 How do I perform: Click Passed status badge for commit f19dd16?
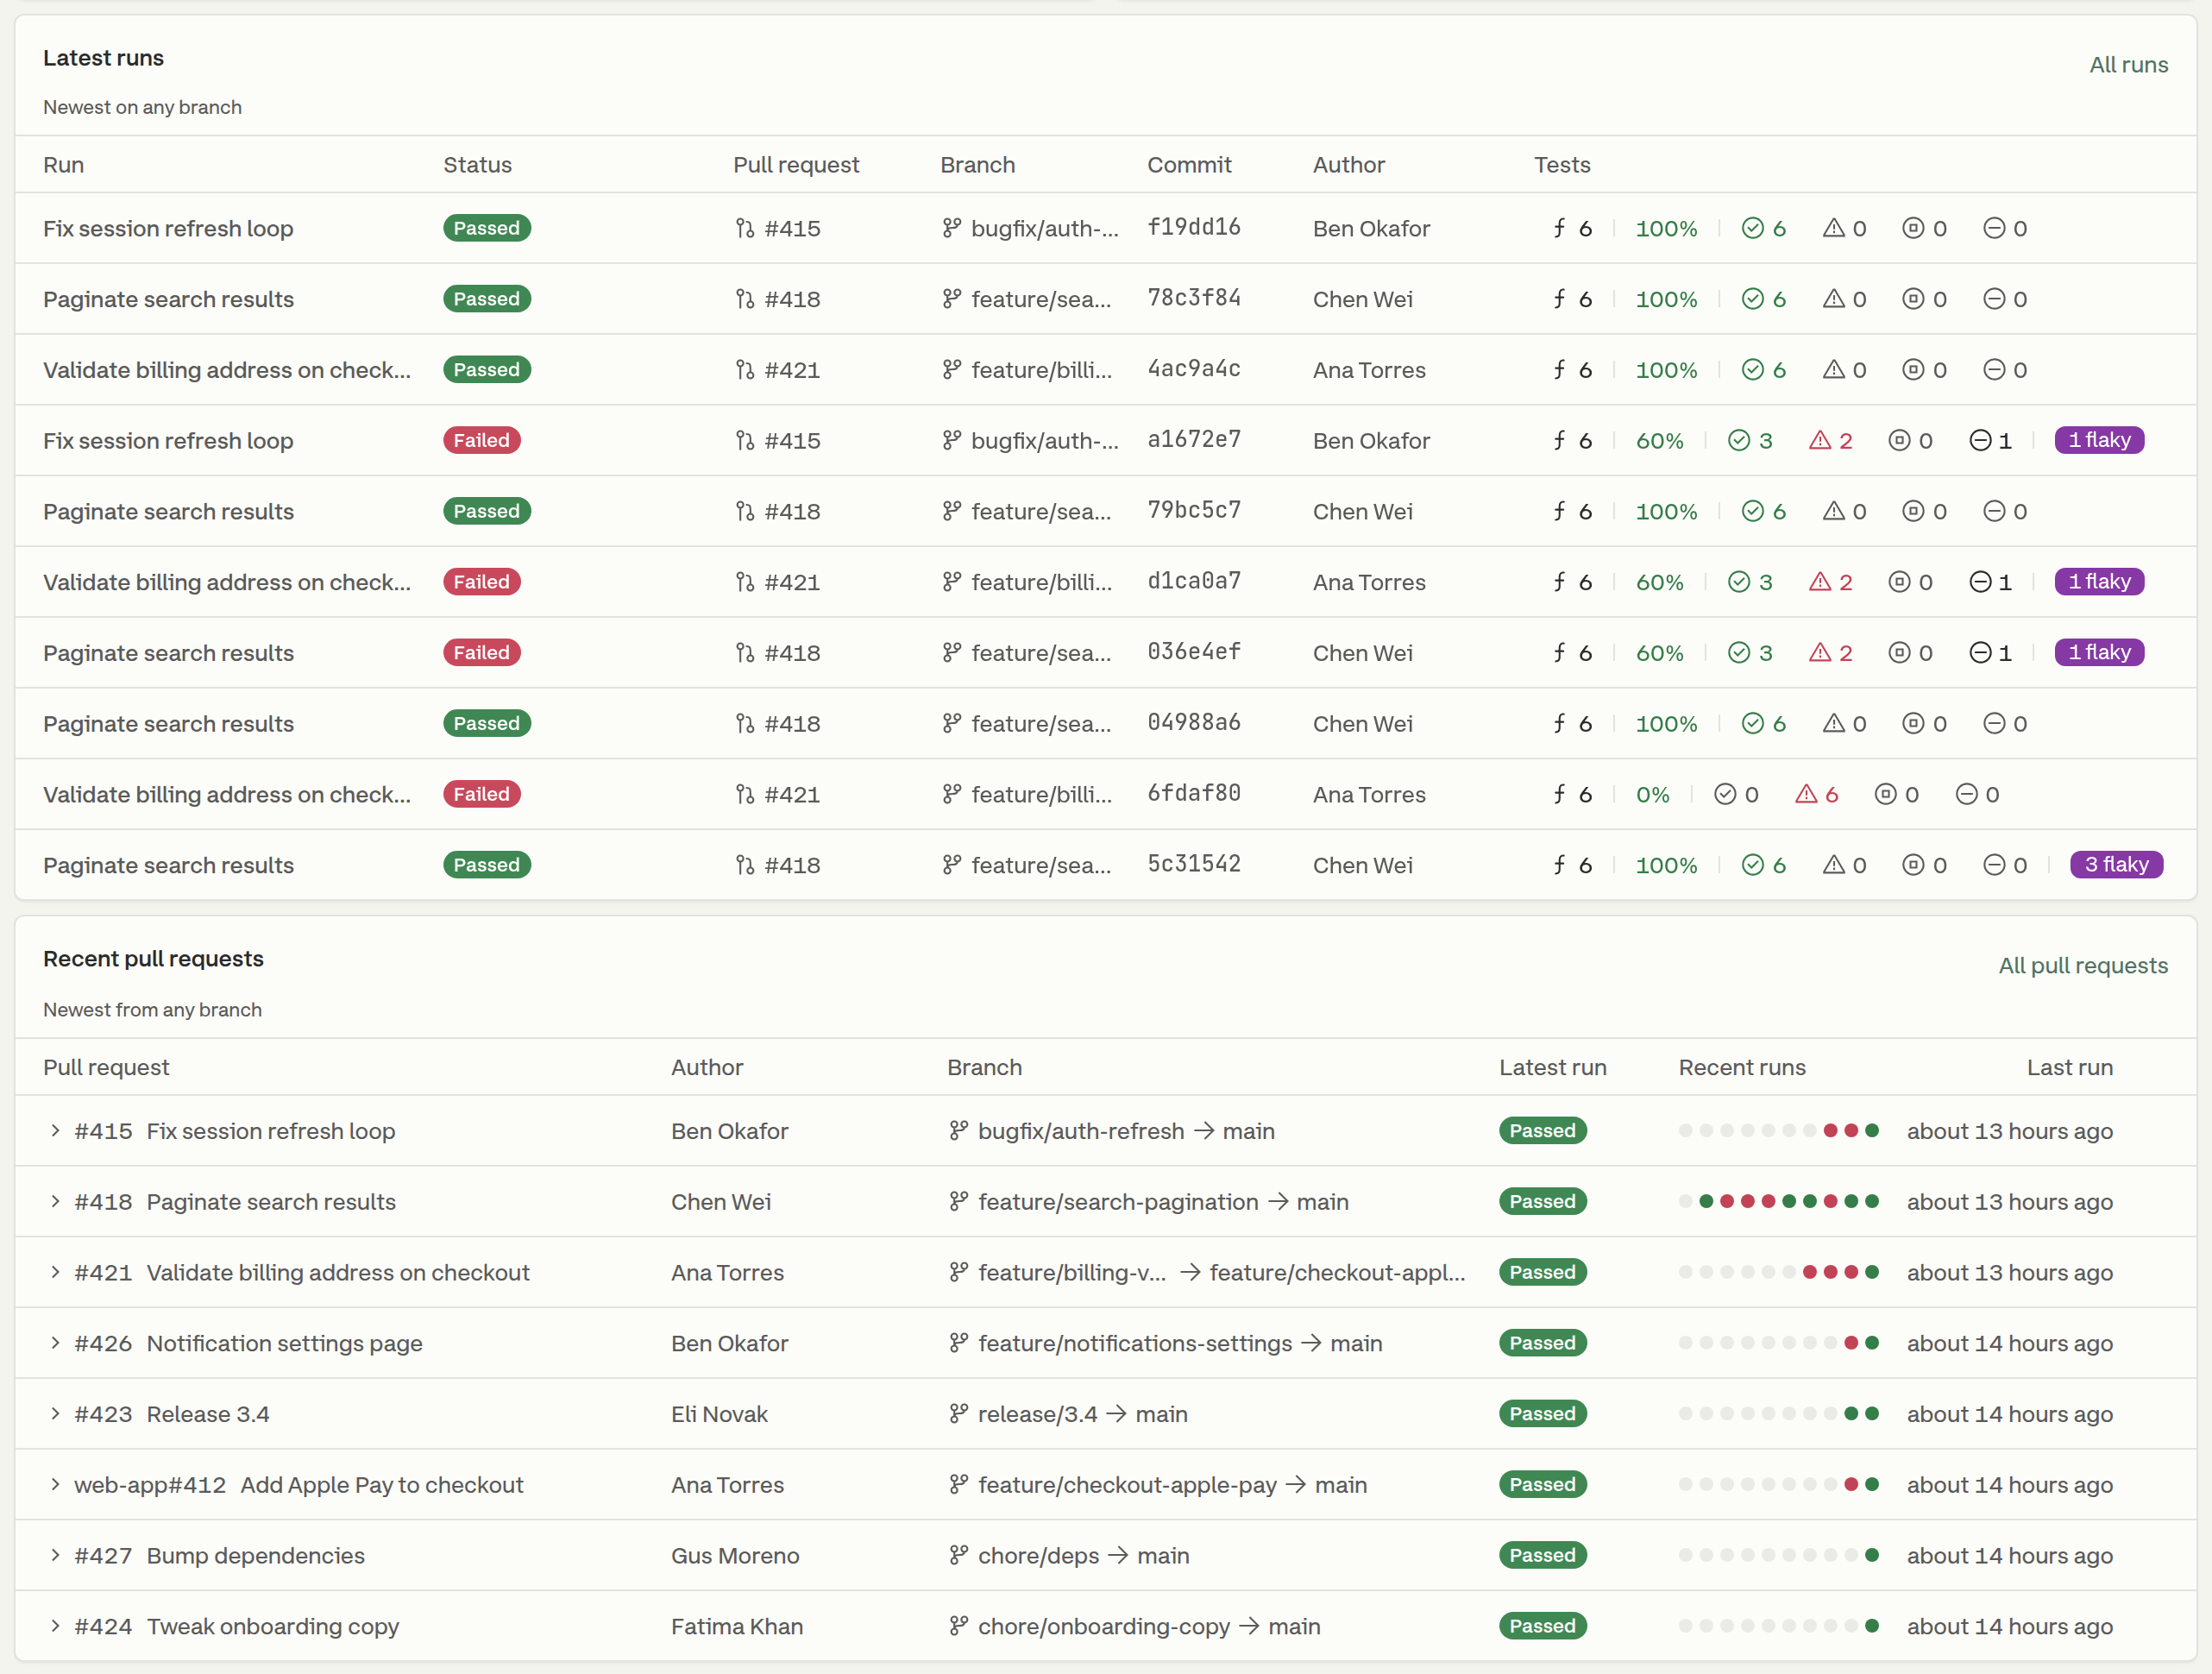point(487,228)
